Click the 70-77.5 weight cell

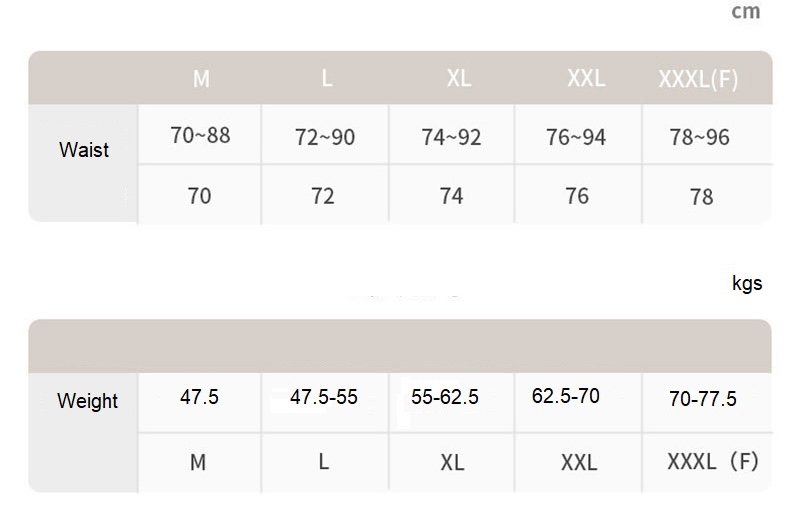[703, 399]
